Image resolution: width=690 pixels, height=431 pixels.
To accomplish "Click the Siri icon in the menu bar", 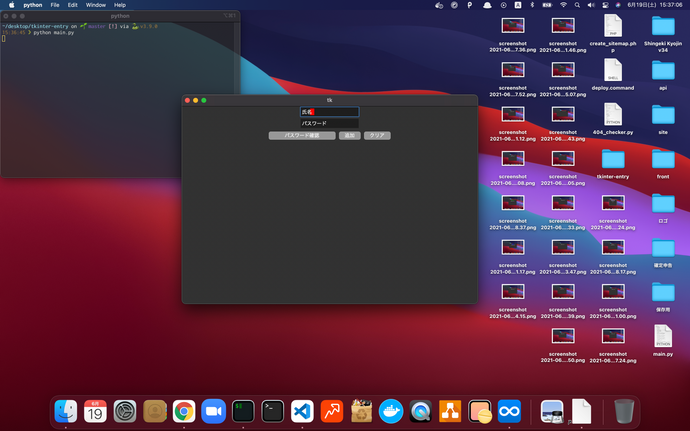I will (x=618, y=5).
